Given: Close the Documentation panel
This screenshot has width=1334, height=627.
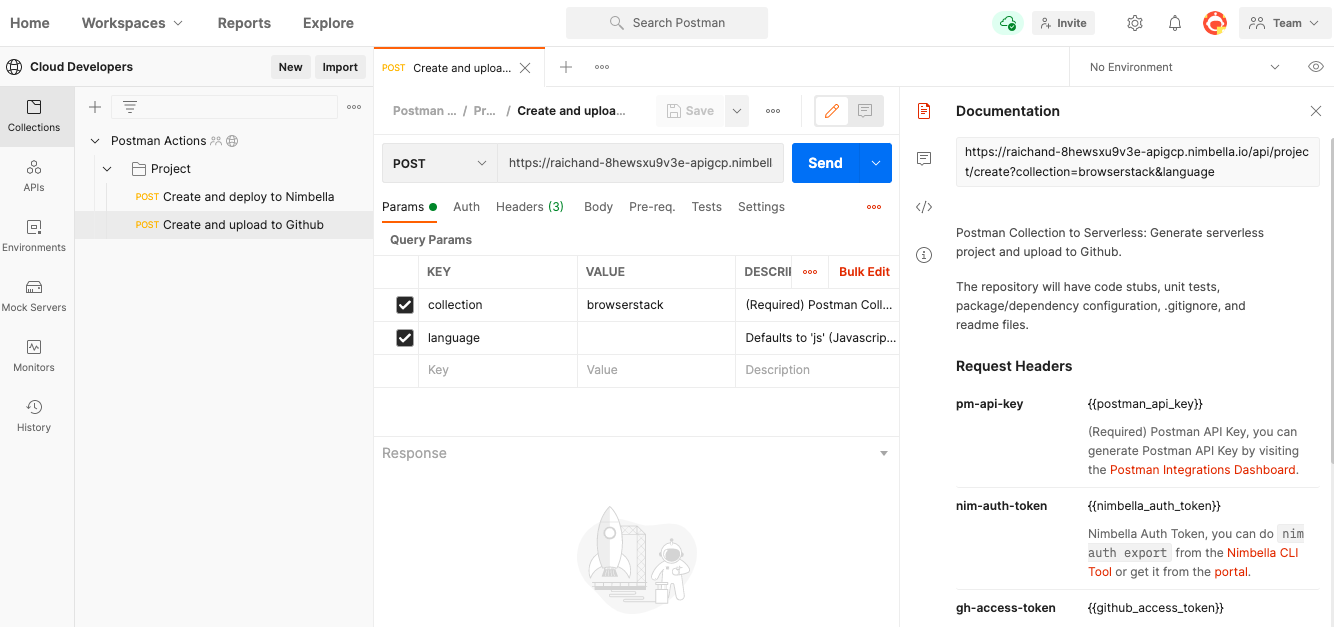Looking at the screenshot, I should [x=1316, y=111].
